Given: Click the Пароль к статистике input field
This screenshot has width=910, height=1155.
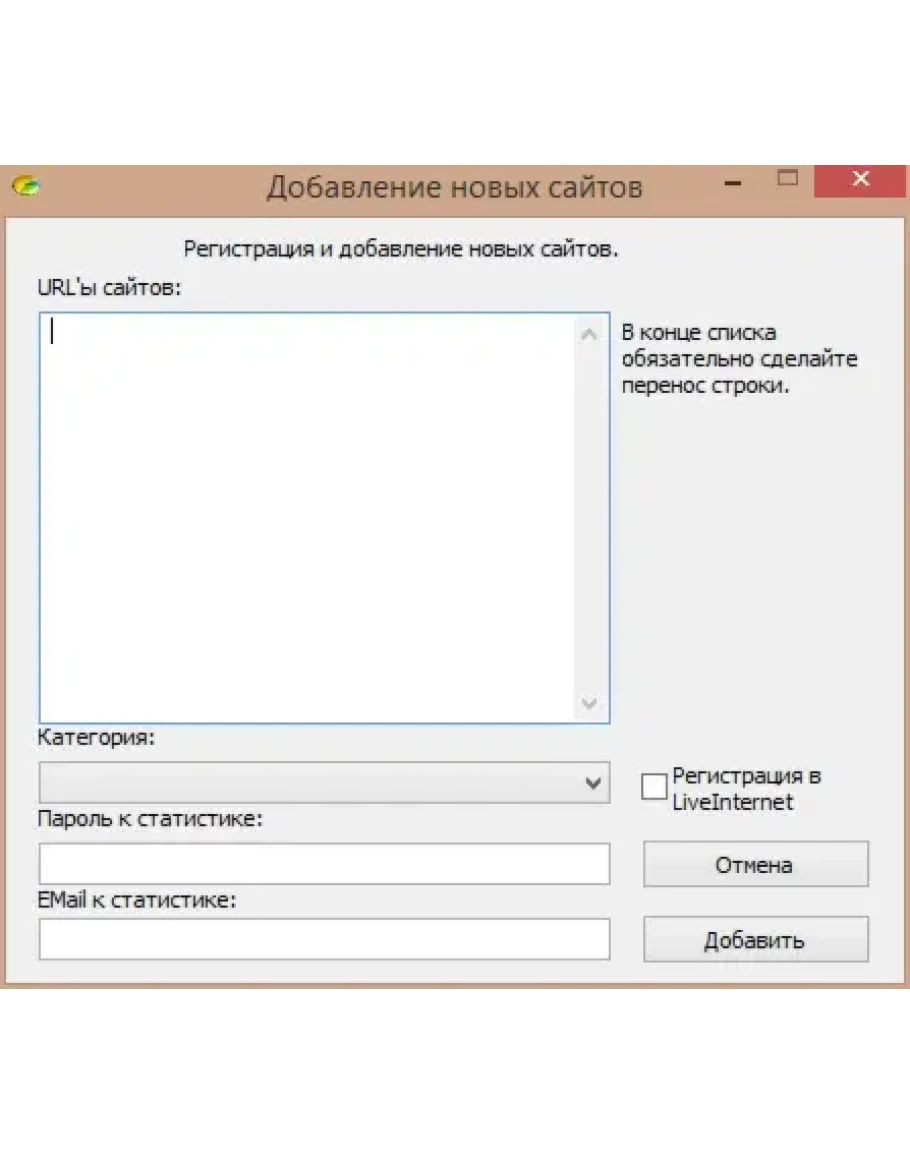Looking at the screenshot, I should [x=324, y=864].
